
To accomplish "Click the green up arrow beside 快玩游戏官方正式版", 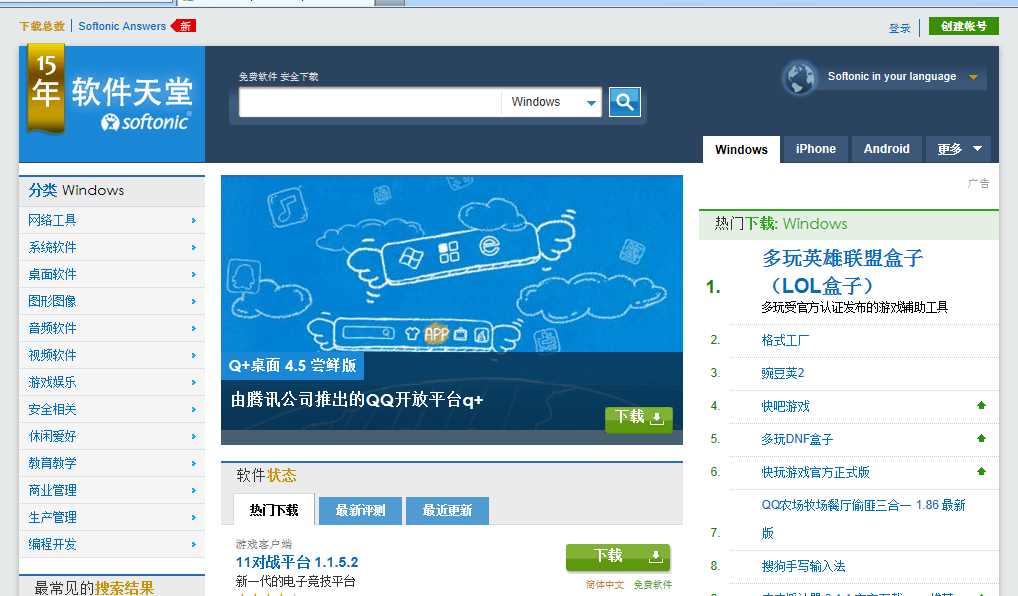I will coord(981,472).
